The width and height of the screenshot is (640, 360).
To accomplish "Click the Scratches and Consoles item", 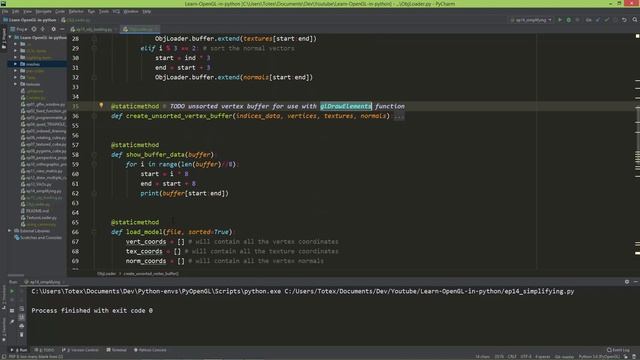I will (x=38, y=237).
